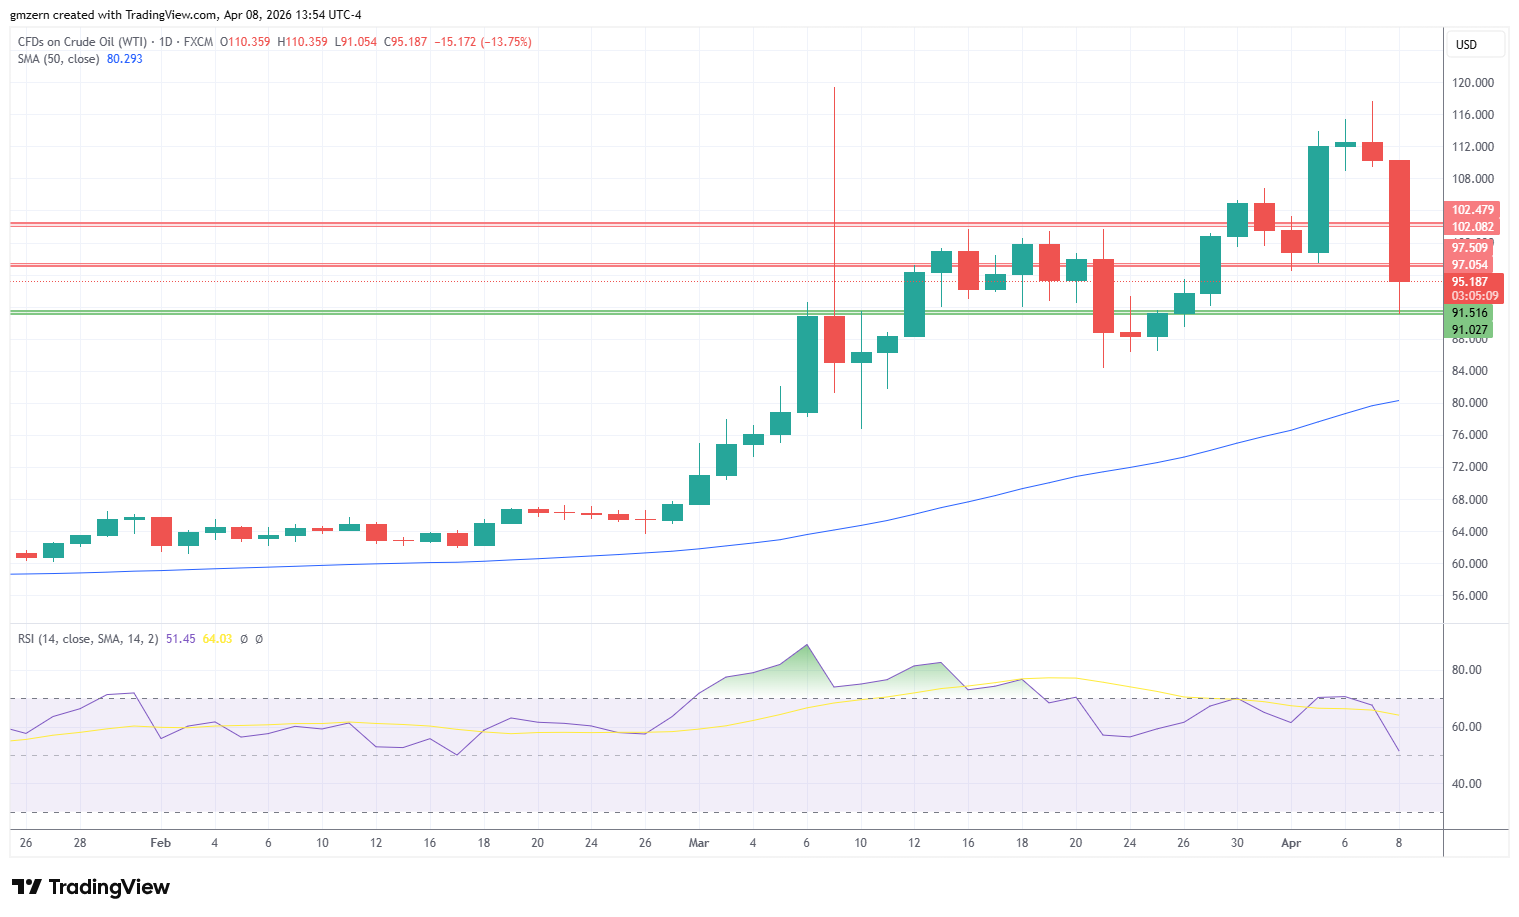
Task: Click the Apr label on date axis
Action: pos(1291,843)
